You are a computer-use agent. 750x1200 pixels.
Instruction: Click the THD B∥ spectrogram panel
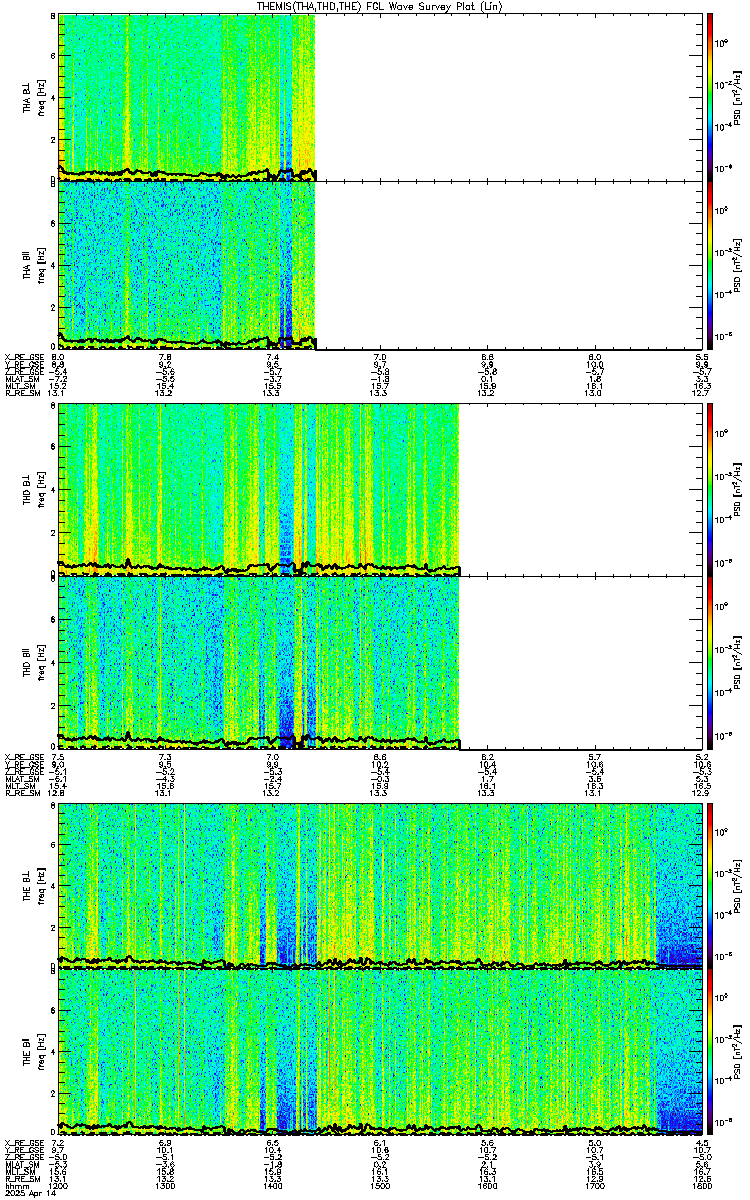click(381, 661)
